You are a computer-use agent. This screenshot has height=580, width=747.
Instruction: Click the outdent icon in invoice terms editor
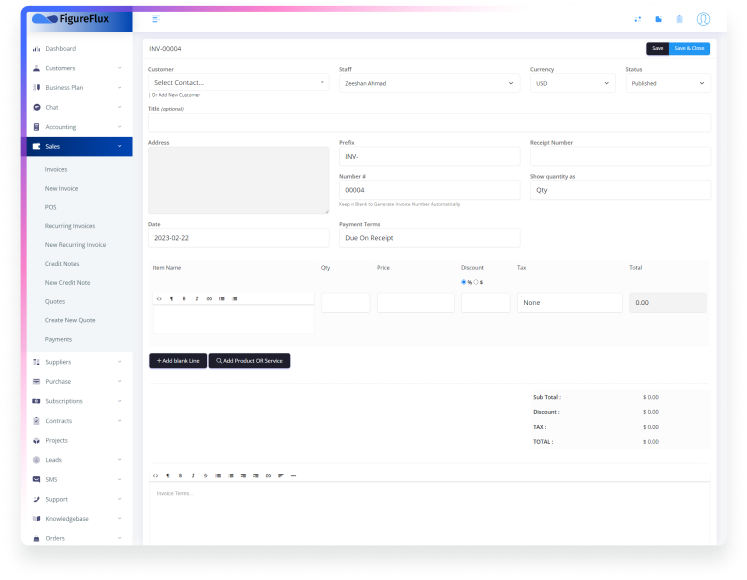(x=243, y=476)
